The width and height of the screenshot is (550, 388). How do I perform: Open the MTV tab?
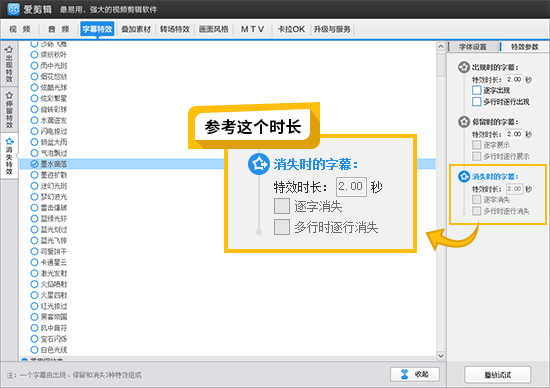point(252,29)
